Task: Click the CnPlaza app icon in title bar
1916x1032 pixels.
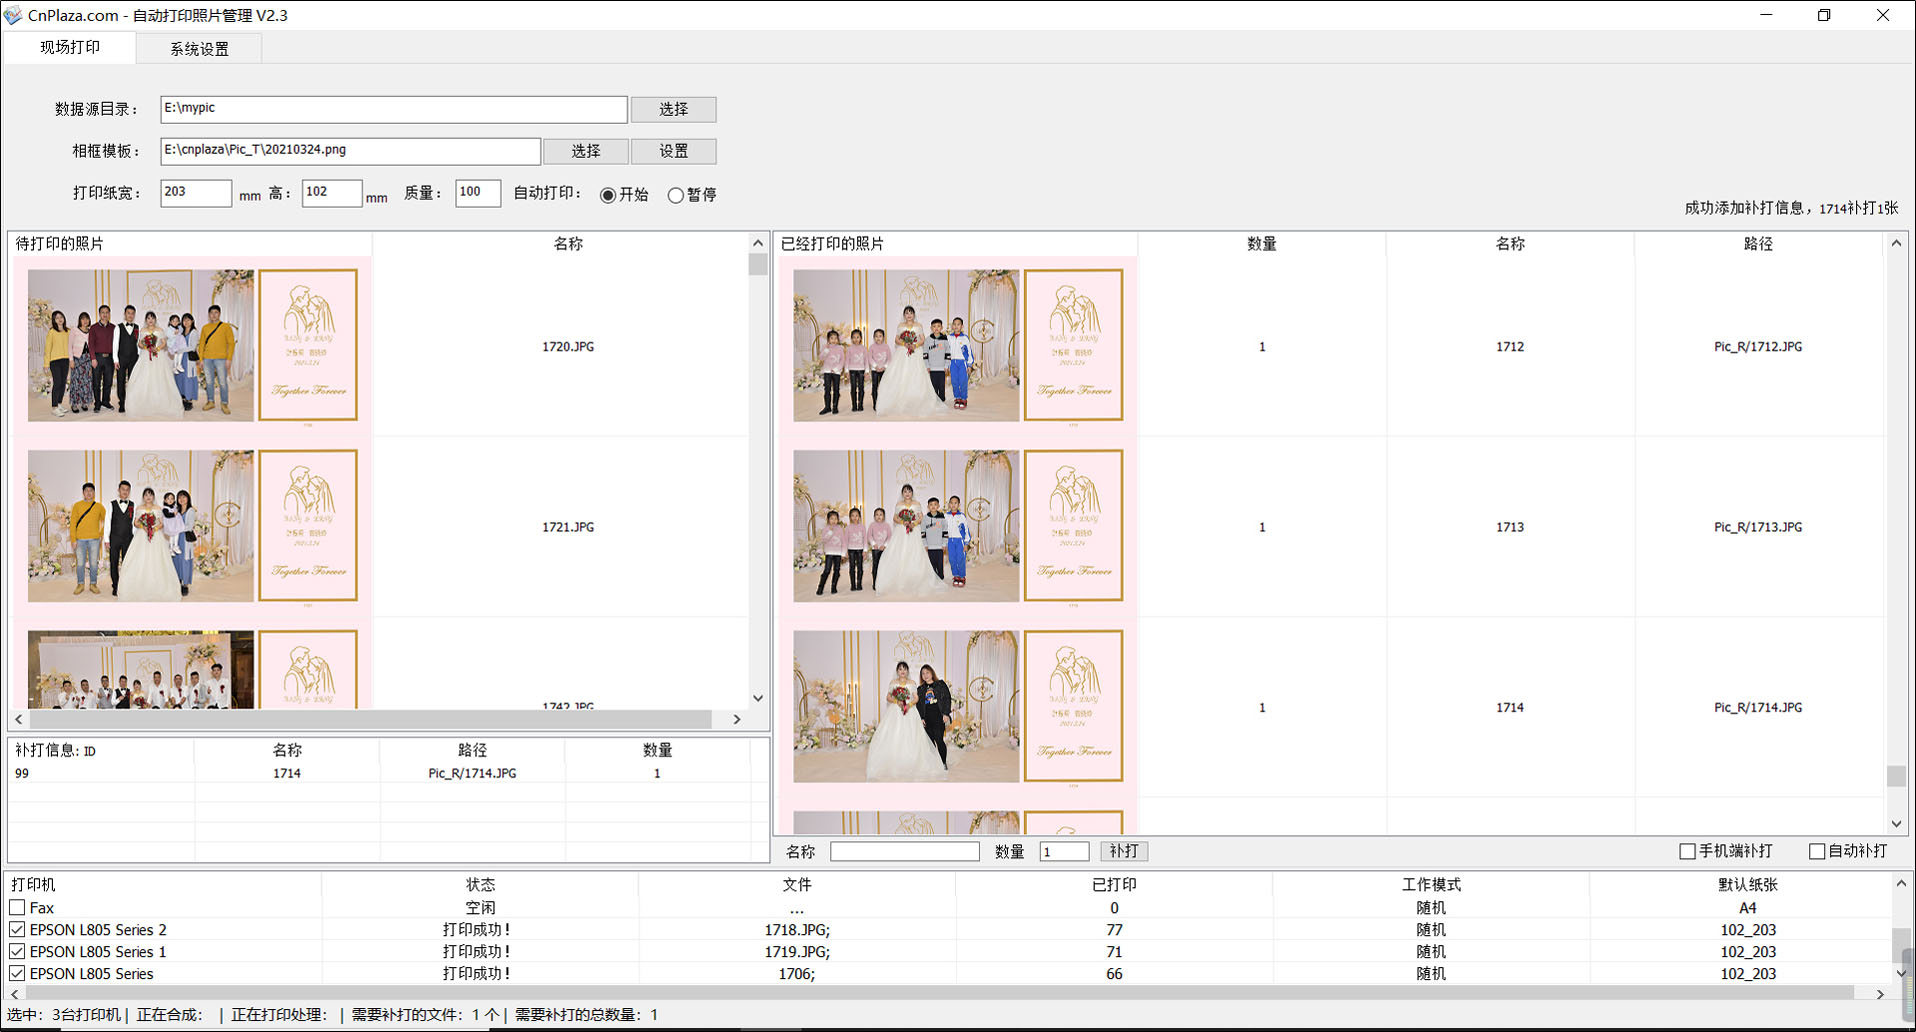Action: tap(13, 15)
